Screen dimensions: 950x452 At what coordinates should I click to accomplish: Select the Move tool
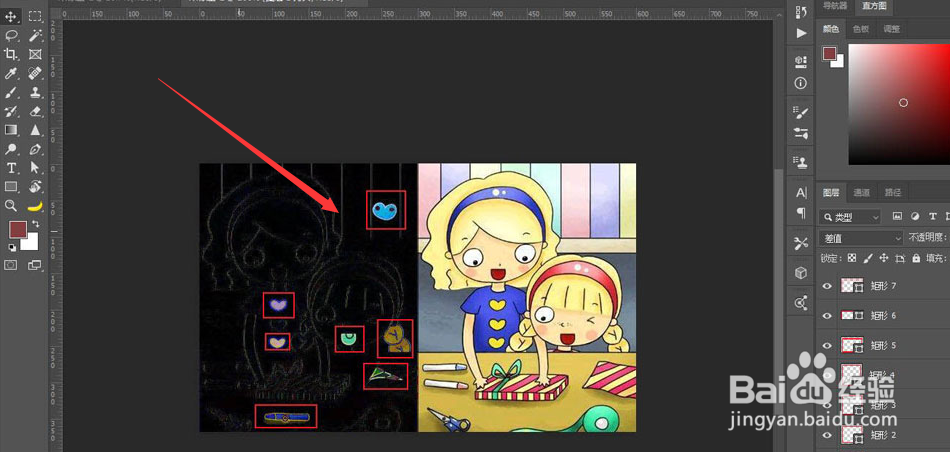pos(11,16)
